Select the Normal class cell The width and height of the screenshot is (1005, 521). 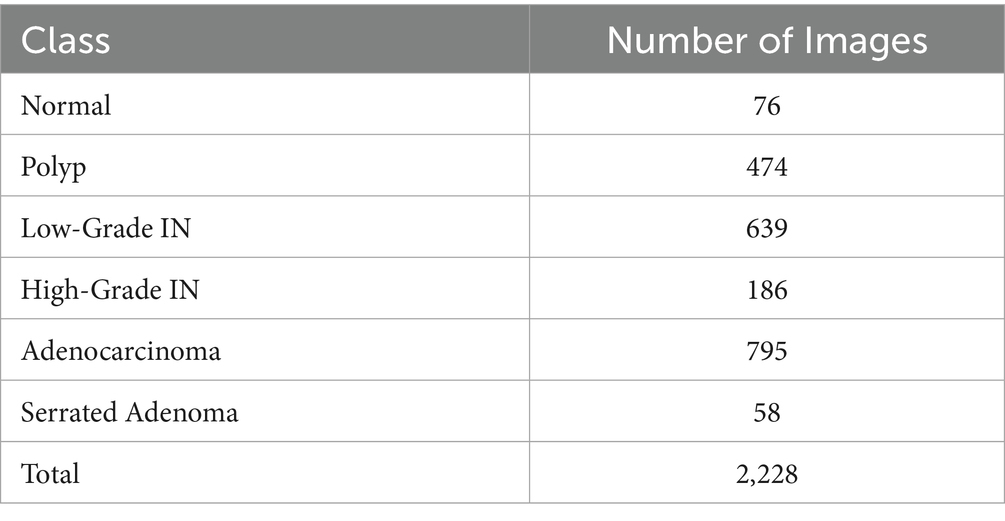pyautogui.click(x=66, y=105)
